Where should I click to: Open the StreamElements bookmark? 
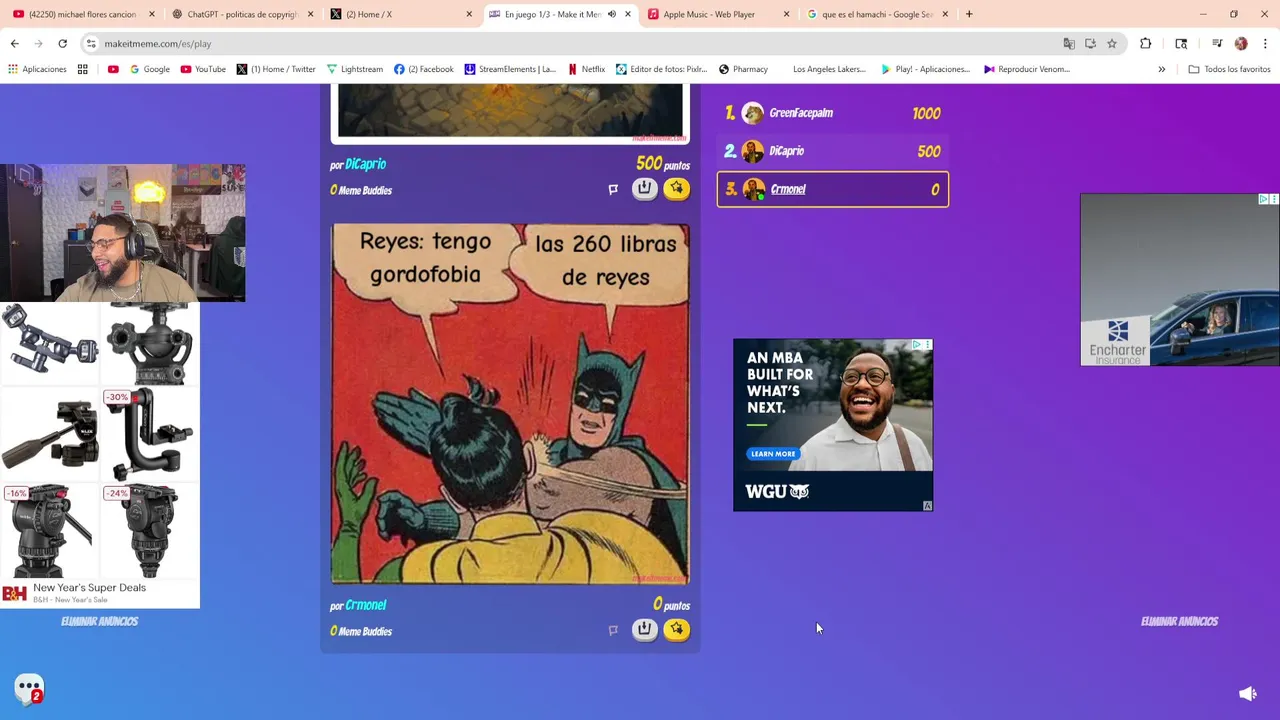[510, 69]
